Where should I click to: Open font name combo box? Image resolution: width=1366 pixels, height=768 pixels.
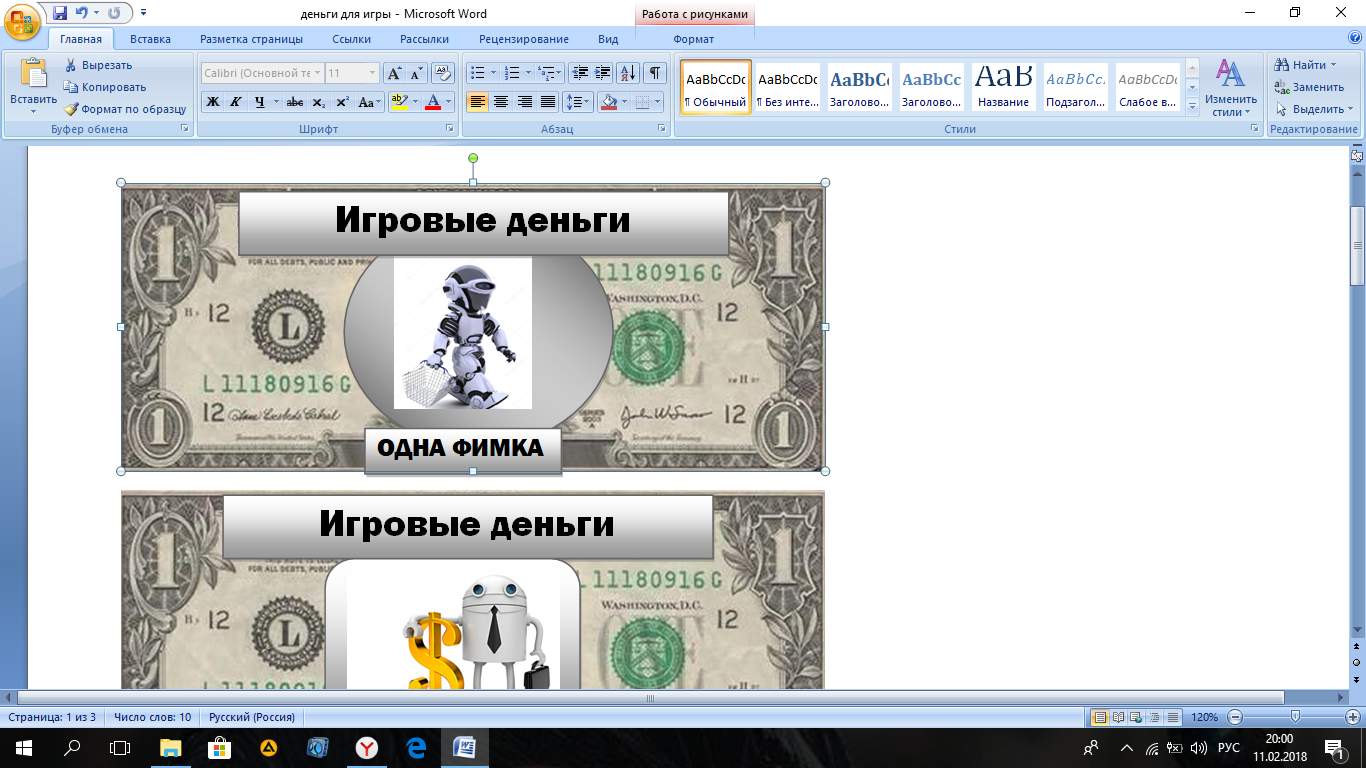[x=262, y=73]
